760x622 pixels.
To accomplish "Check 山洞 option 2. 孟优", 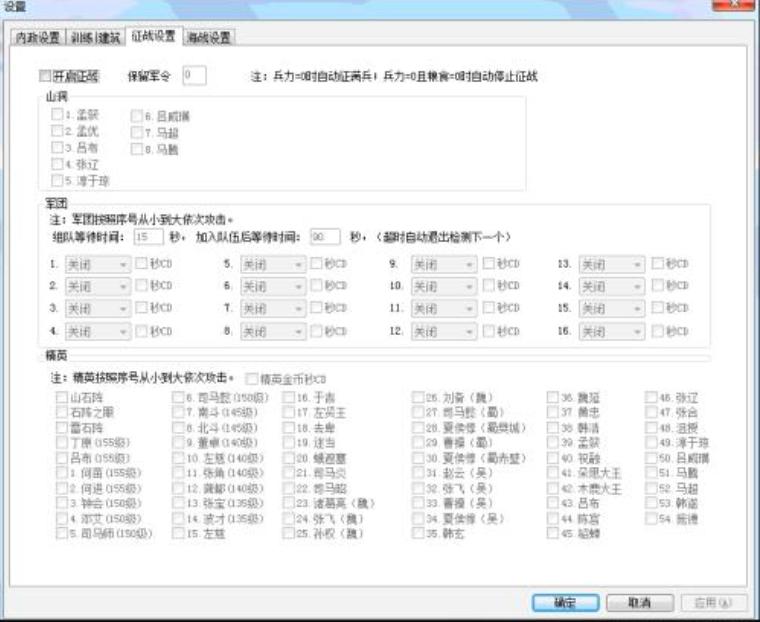I will point(57,131).
